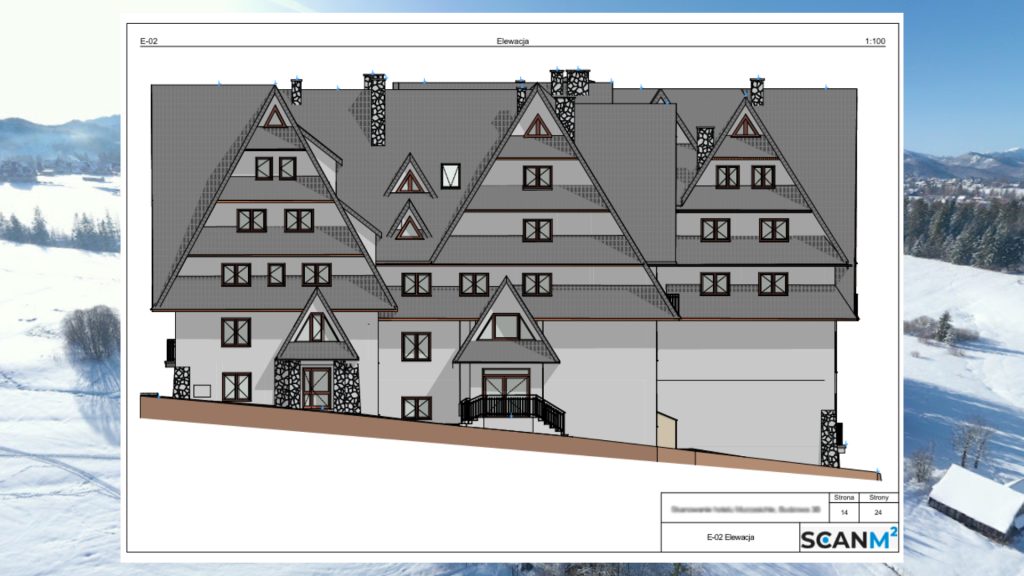
Task: Select the tallest stone chimney on the roof
Action: point(376,110)
